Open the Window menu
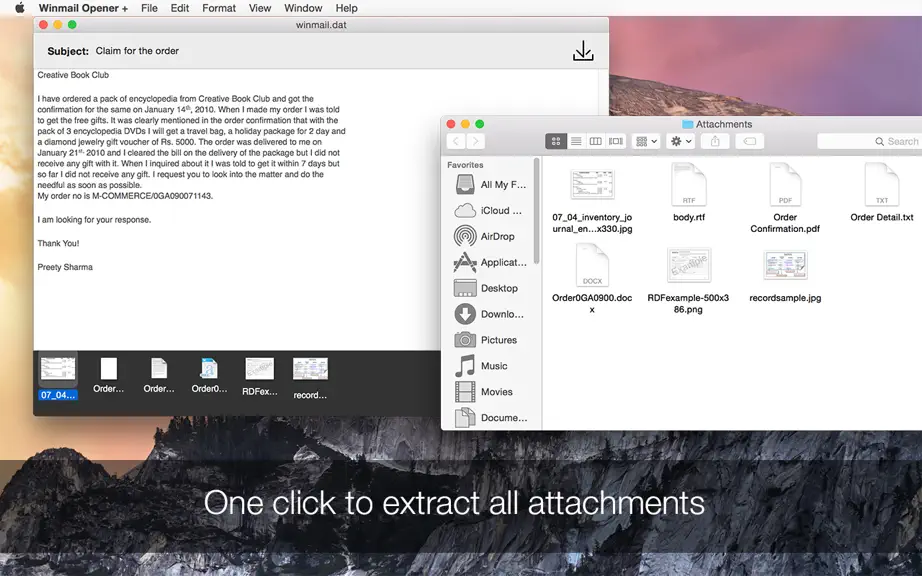The width and height of the screenshot is (922, 576). 303,8
